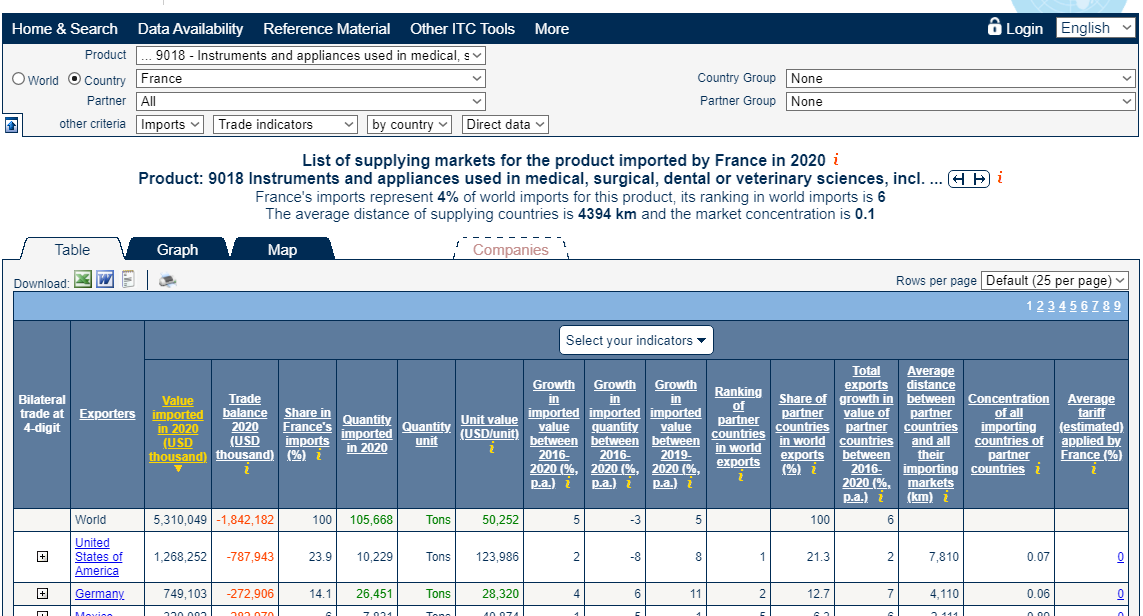Open the Partner dropdown set to All

coord(311,101)
